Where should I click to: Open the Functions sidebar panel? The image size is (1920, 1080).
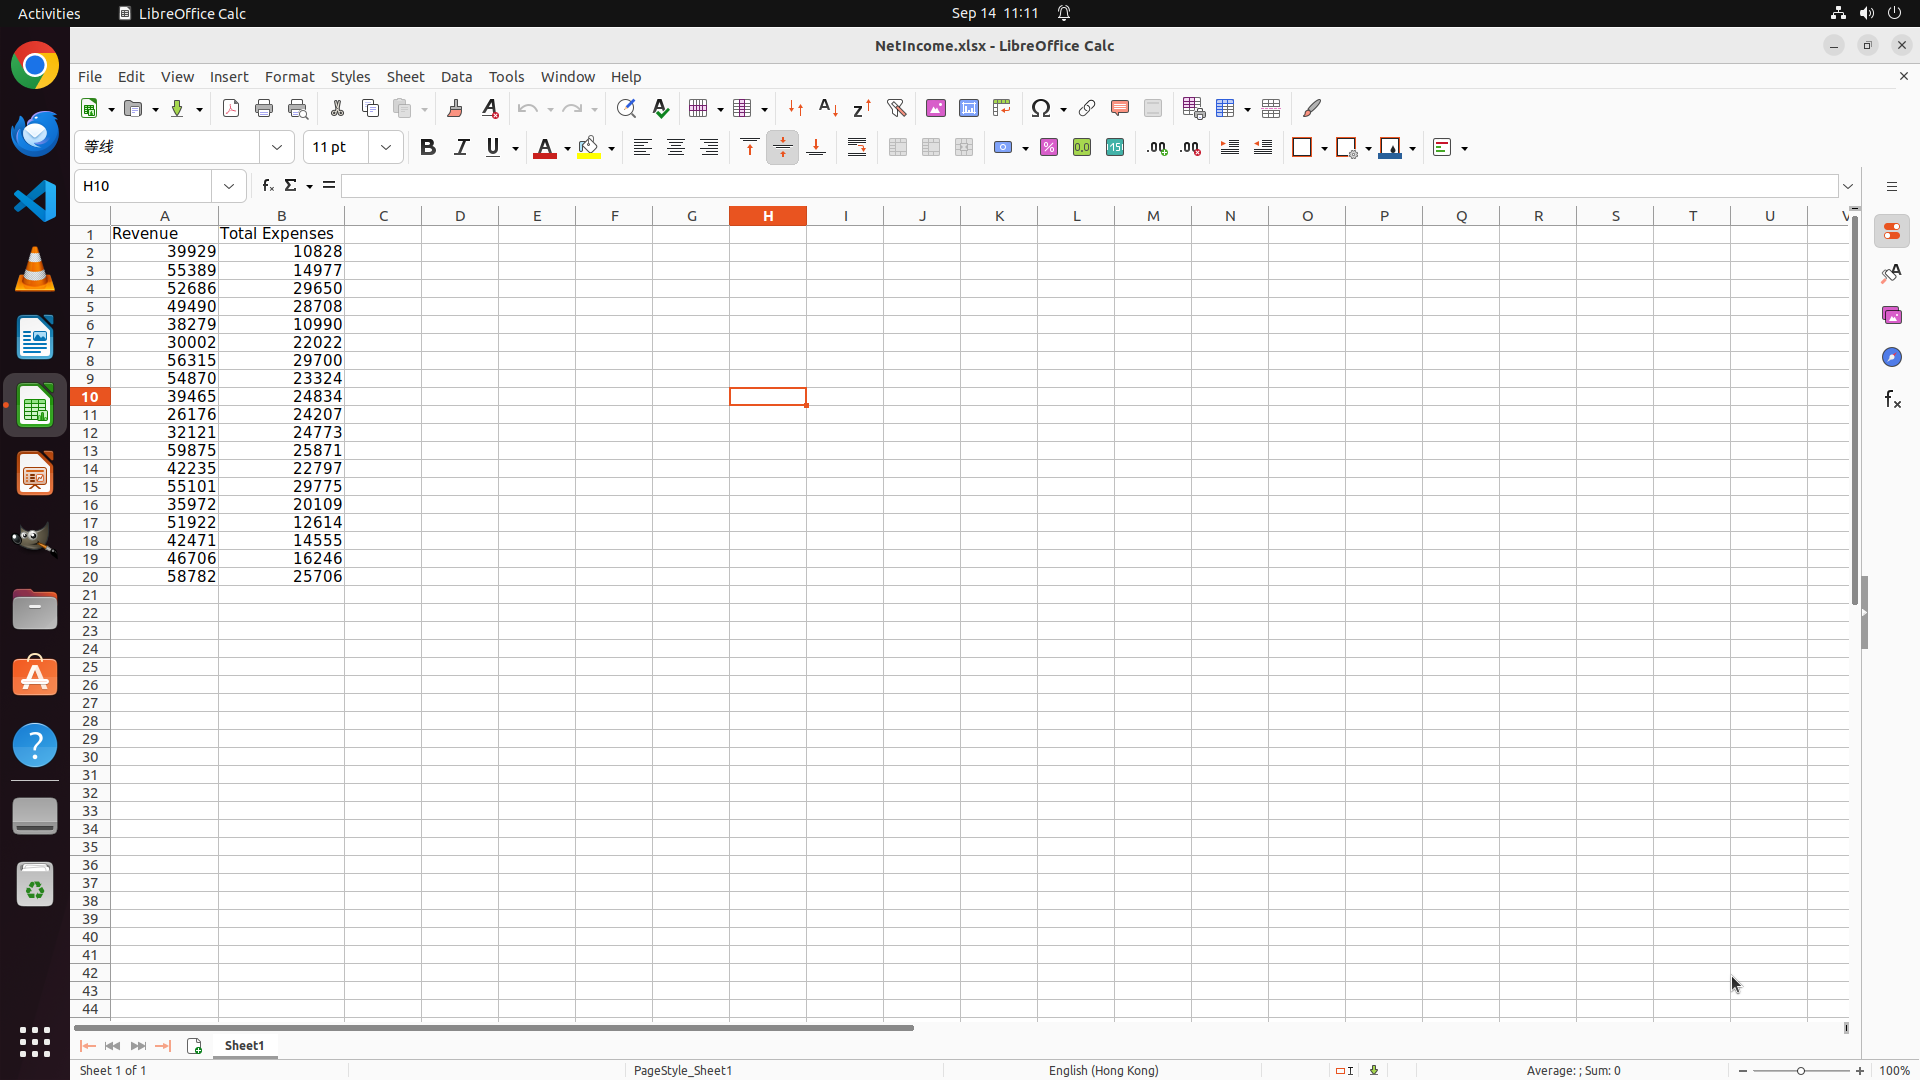click(1892, 400)
